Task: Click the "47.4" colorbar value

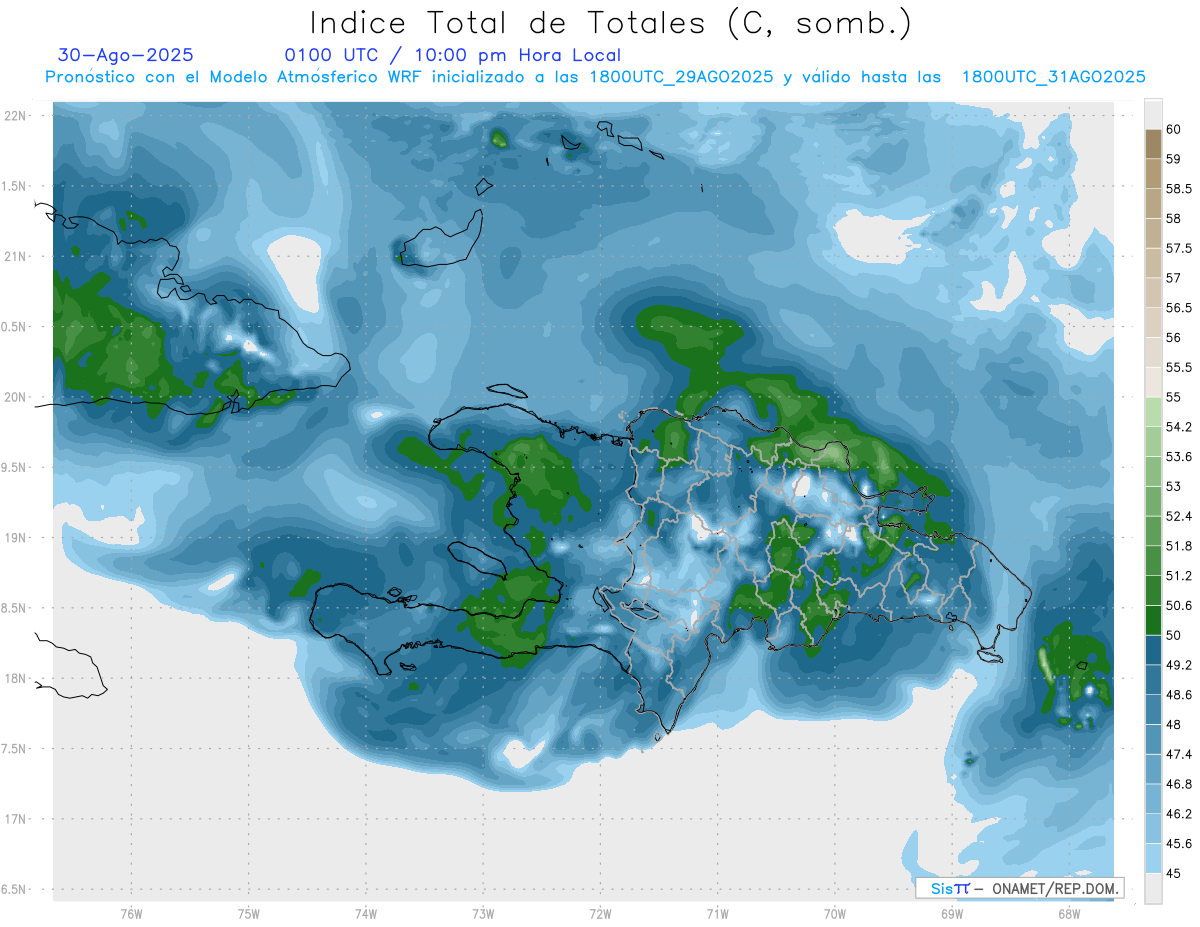Action: [x=1179, y=755]
